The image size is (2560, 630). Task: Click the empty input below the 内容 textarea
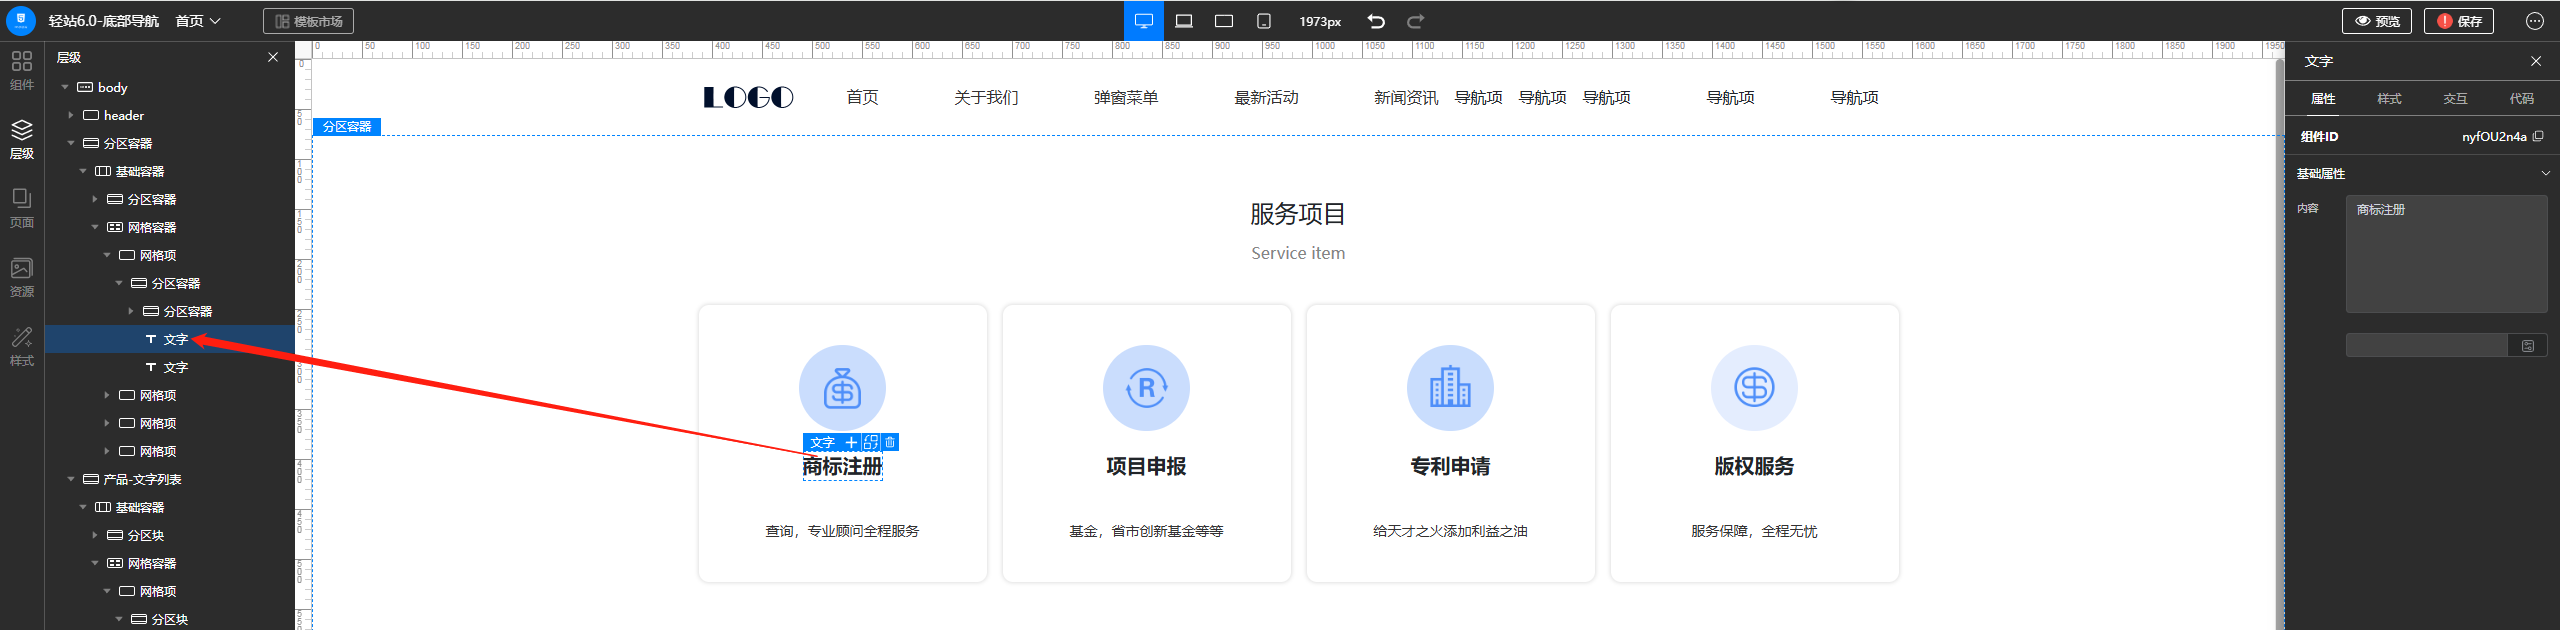point(2427,346)
